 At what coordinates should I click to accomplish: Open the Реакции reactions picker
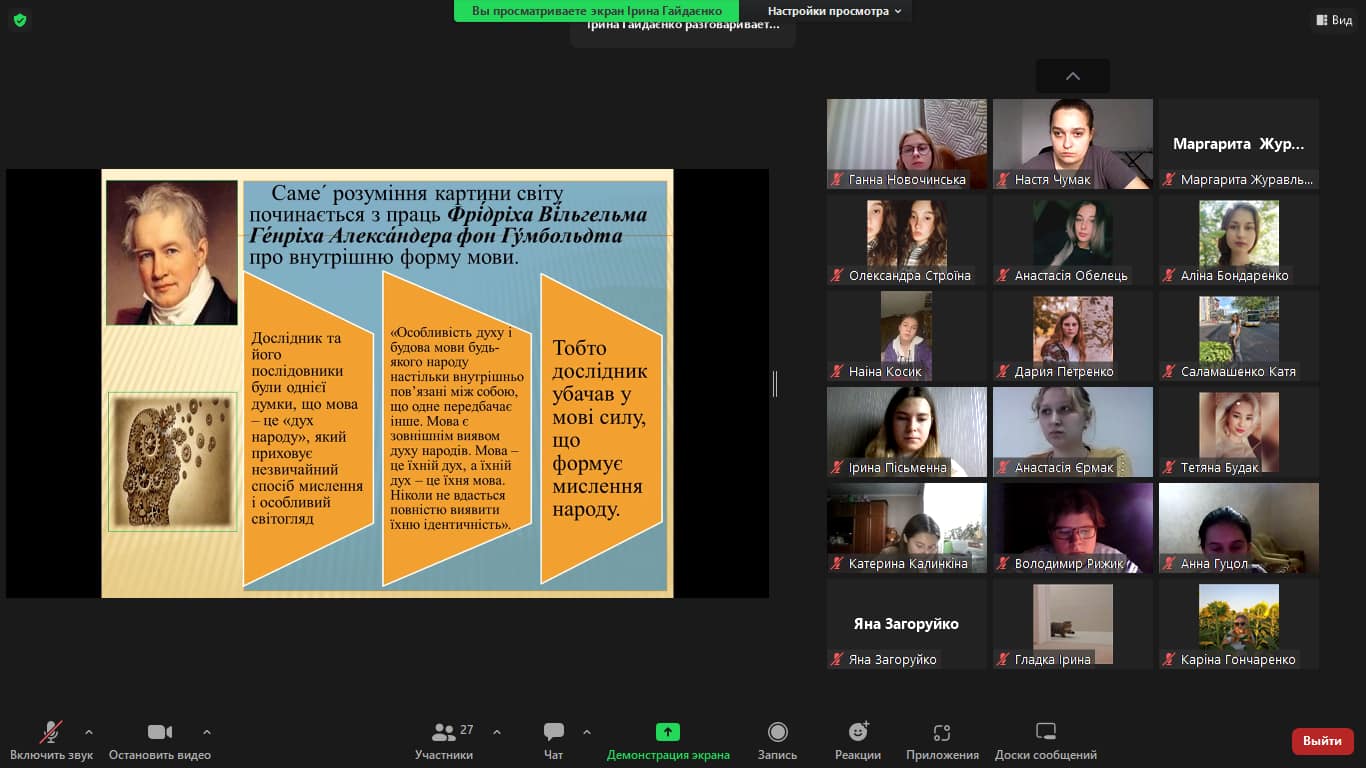857,740
